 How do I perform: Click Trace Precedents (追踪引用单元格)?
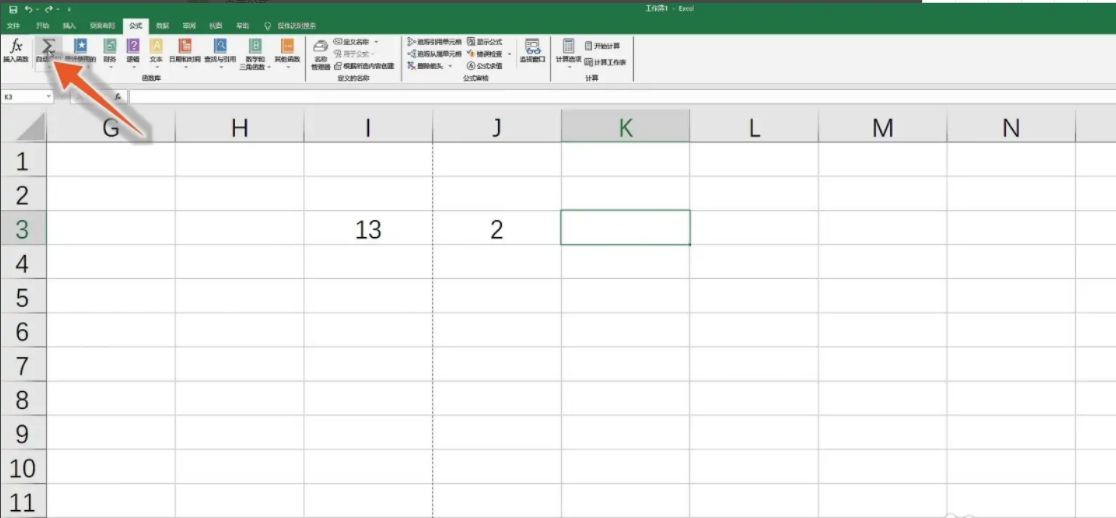point(435,42)
